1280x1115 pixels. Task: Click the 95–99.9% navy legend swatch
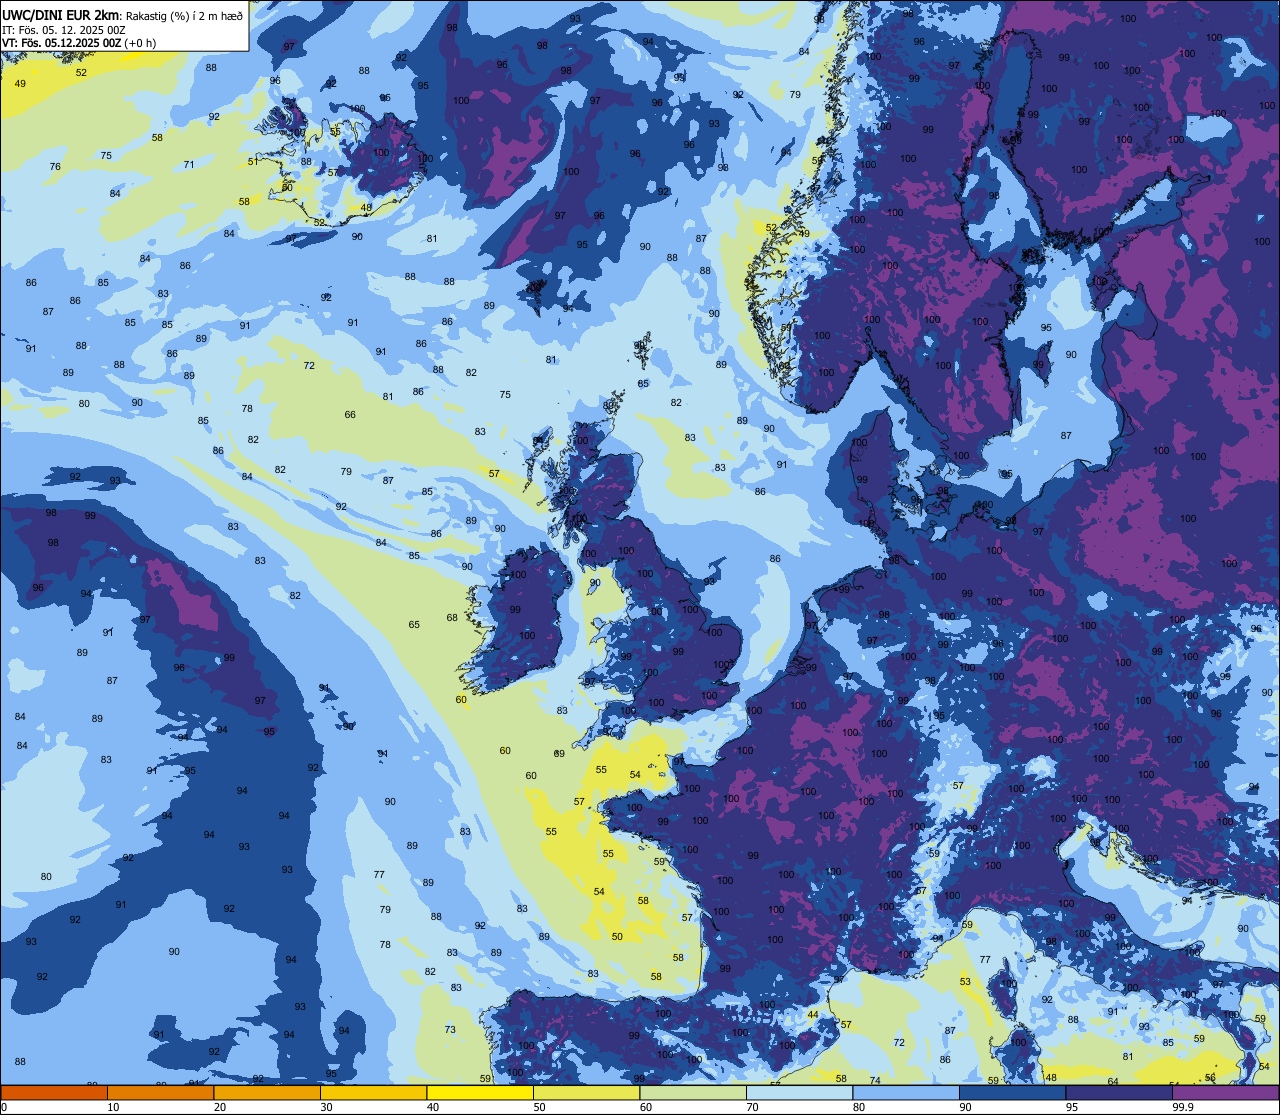[x=1119, y=1092]
